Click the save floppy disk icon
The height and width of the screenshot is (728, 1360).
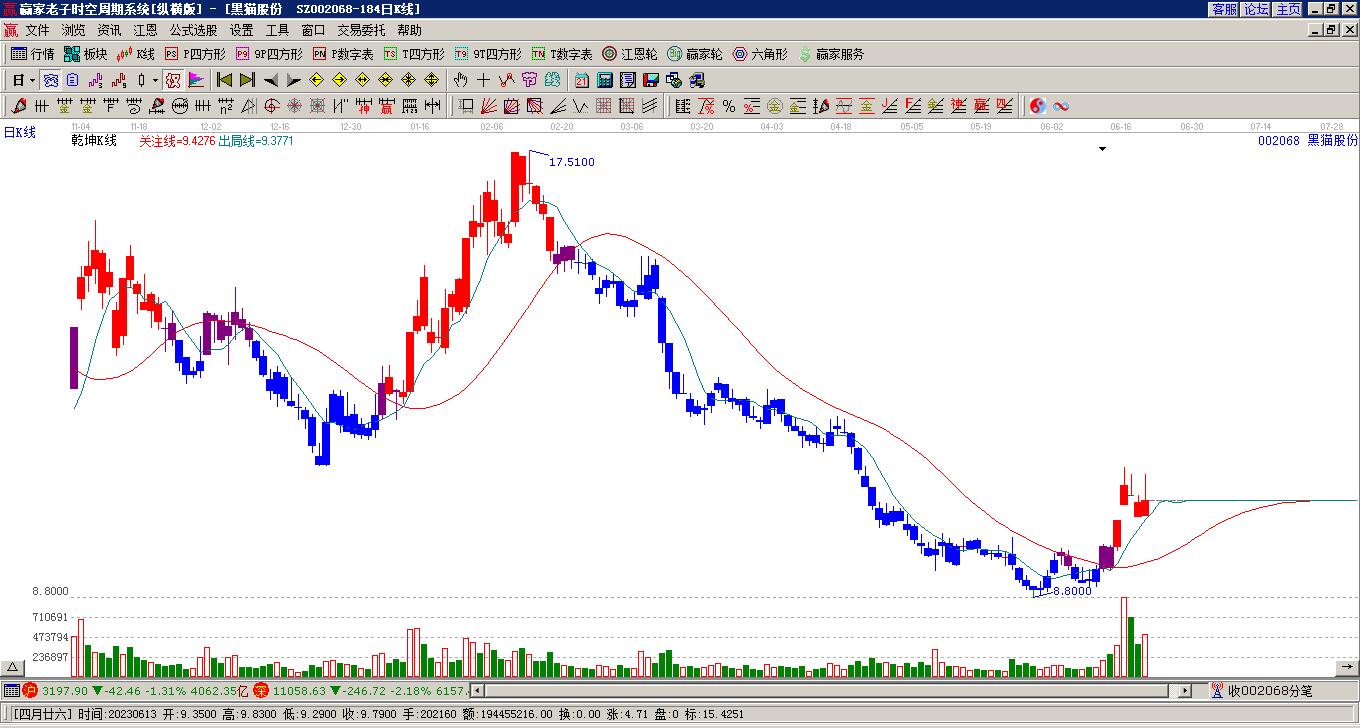pyautogui.click(x=651, y=80)
